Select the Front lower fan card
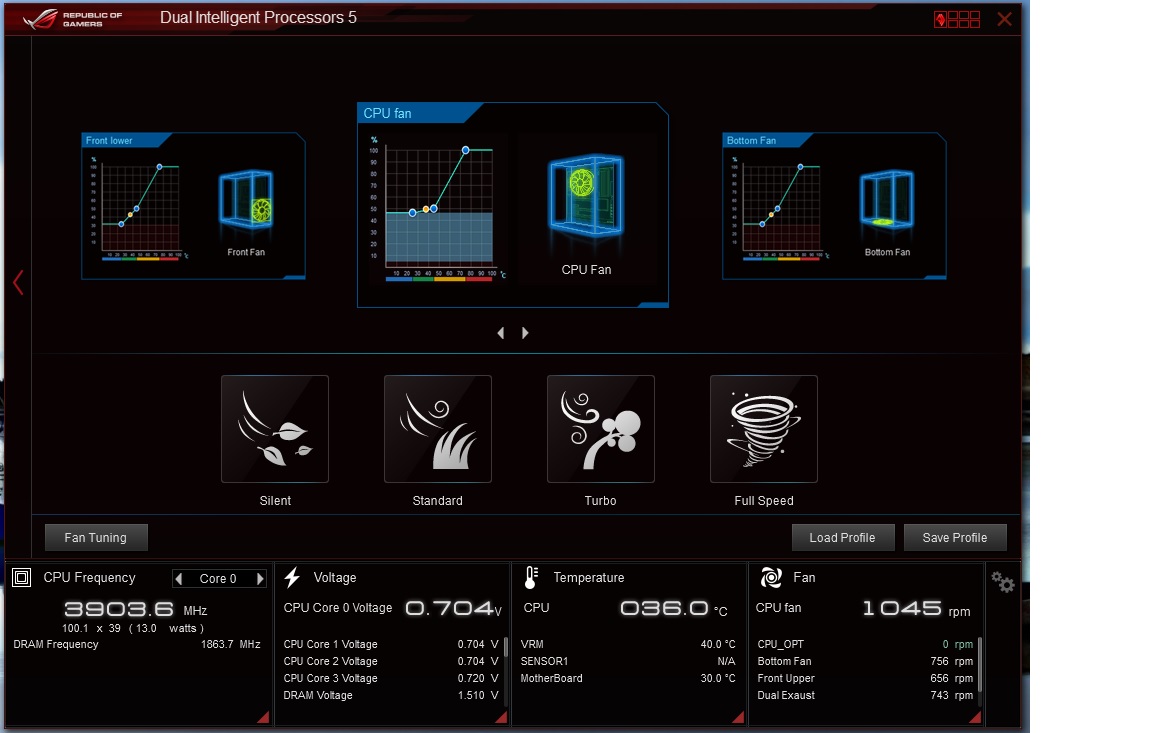 [193, 206]
